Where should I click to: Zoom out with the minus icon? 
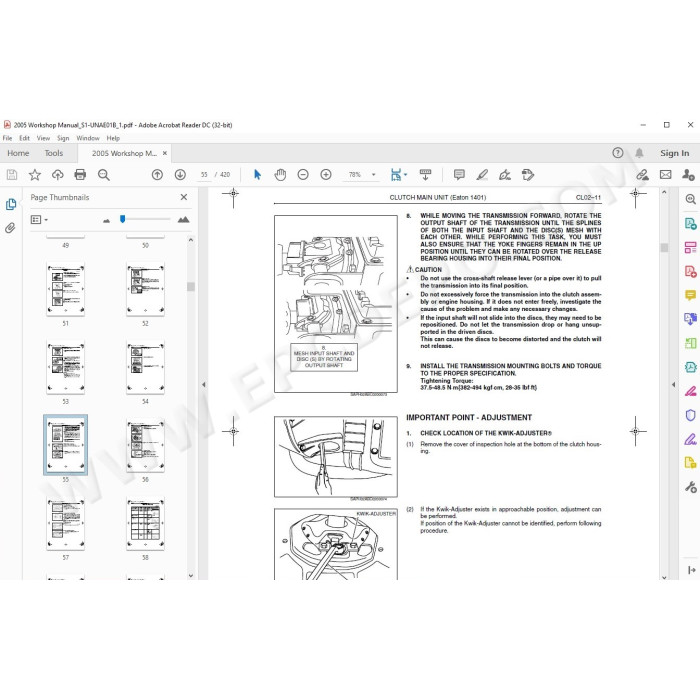pyautogui.click(x=303, y=175)
